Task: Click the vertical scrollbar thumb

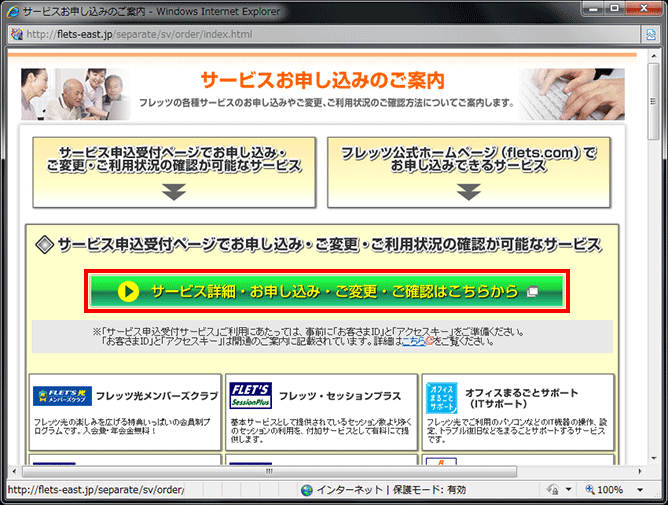Action: coord(654,101)
